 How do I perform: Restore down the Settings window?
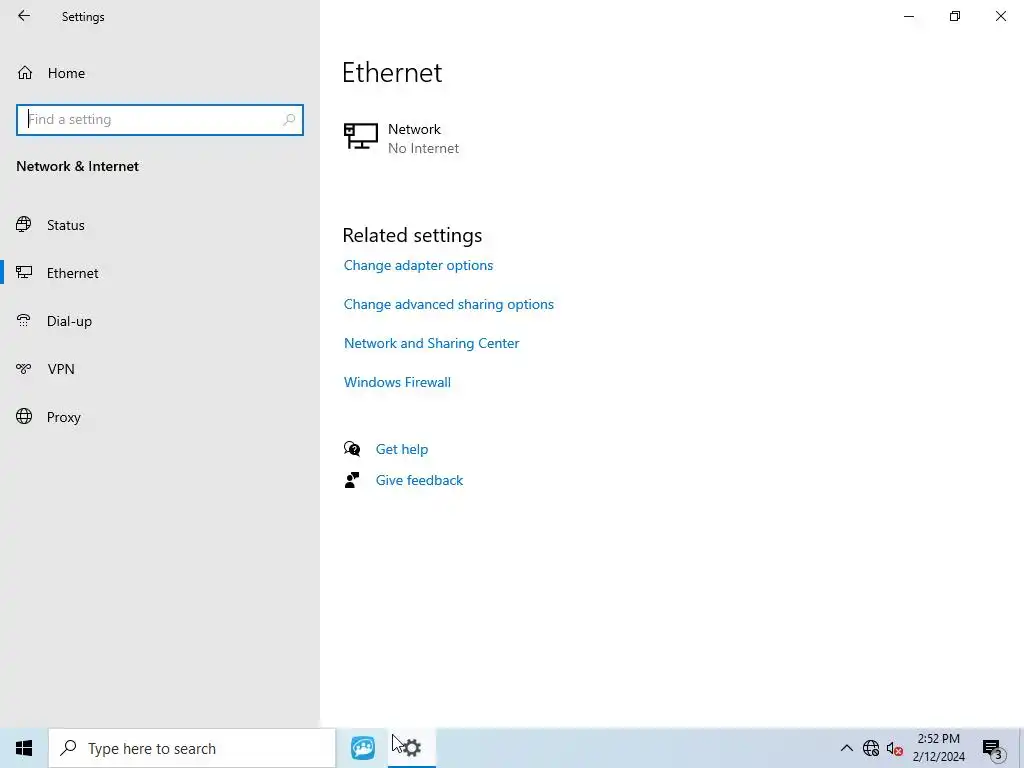click(x=955, y=16)
